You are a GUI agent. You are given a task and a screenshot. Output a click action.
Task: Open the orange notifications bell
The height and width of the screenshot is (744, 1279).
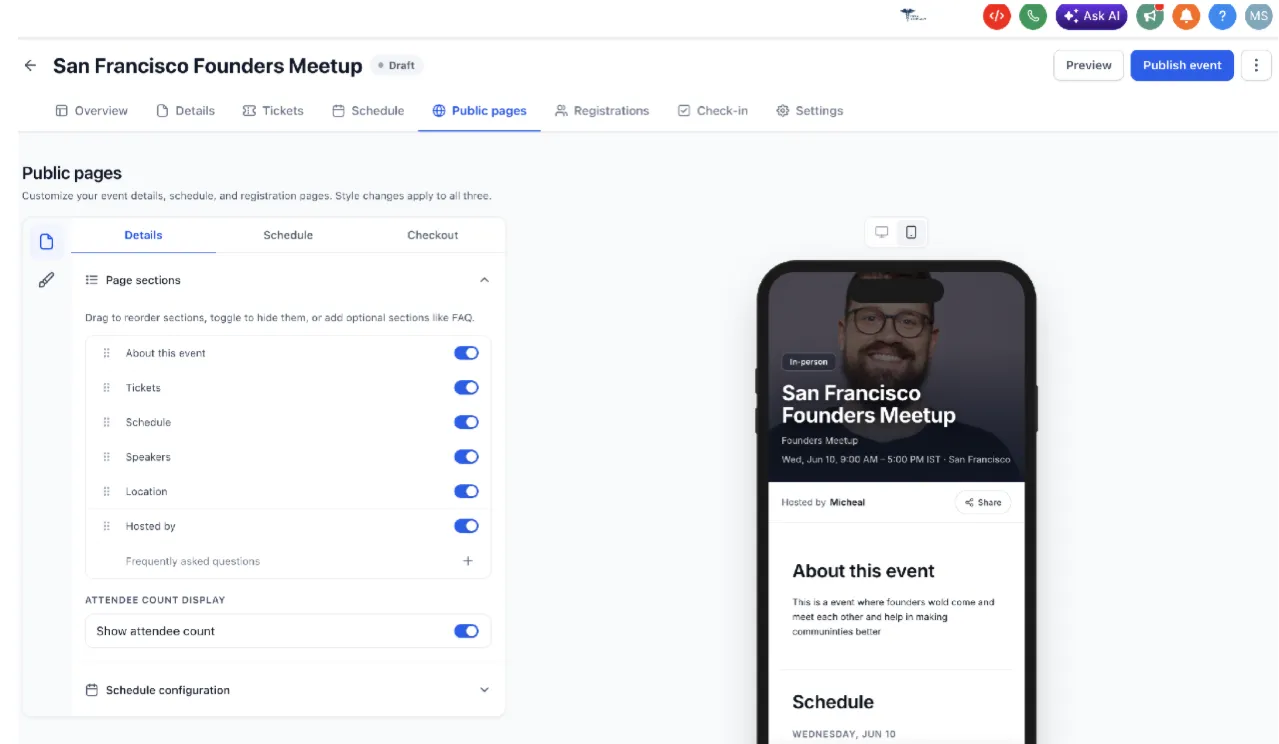tap(1186, 16)
